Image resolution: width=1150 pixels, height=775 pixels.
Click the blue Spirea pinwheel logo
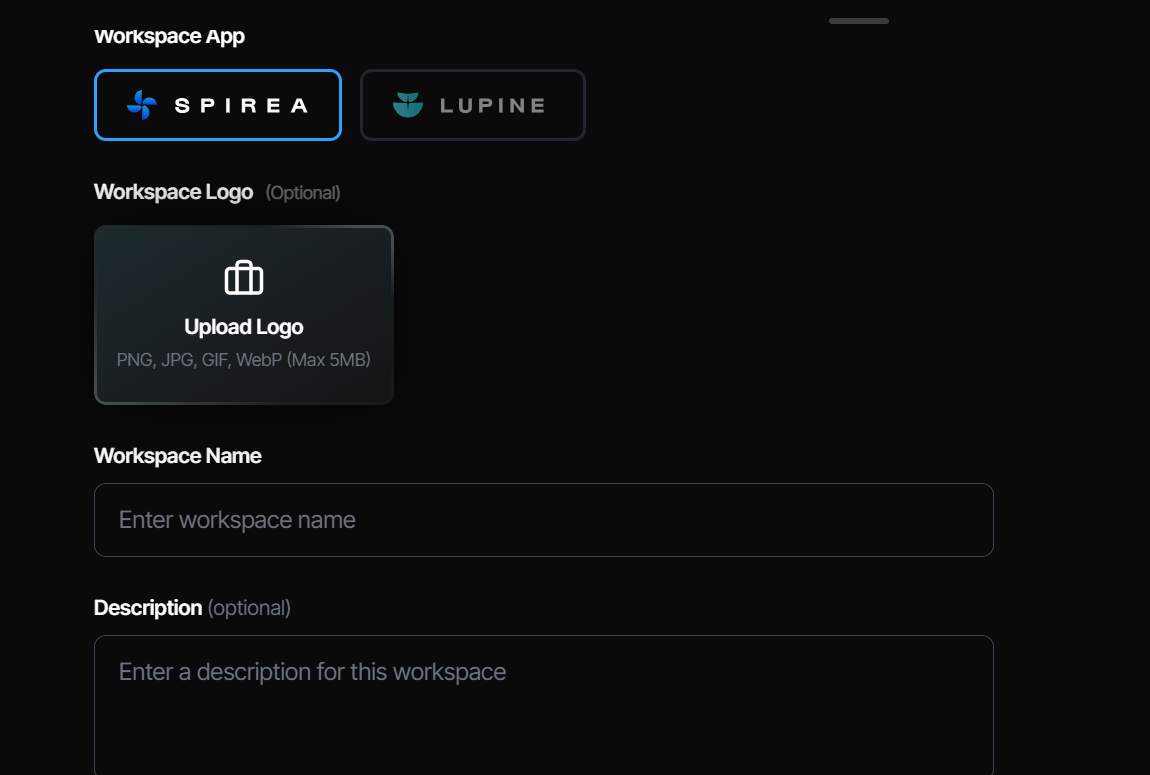(x=142, y=105)
